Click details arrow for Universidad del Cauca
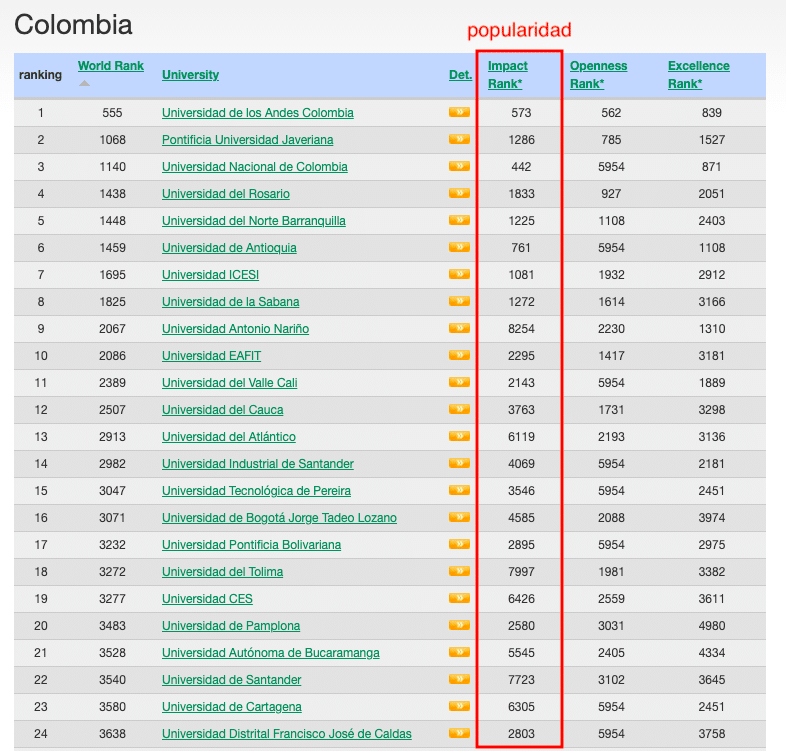This screenshot has height=751, width=786. point(459,409)
